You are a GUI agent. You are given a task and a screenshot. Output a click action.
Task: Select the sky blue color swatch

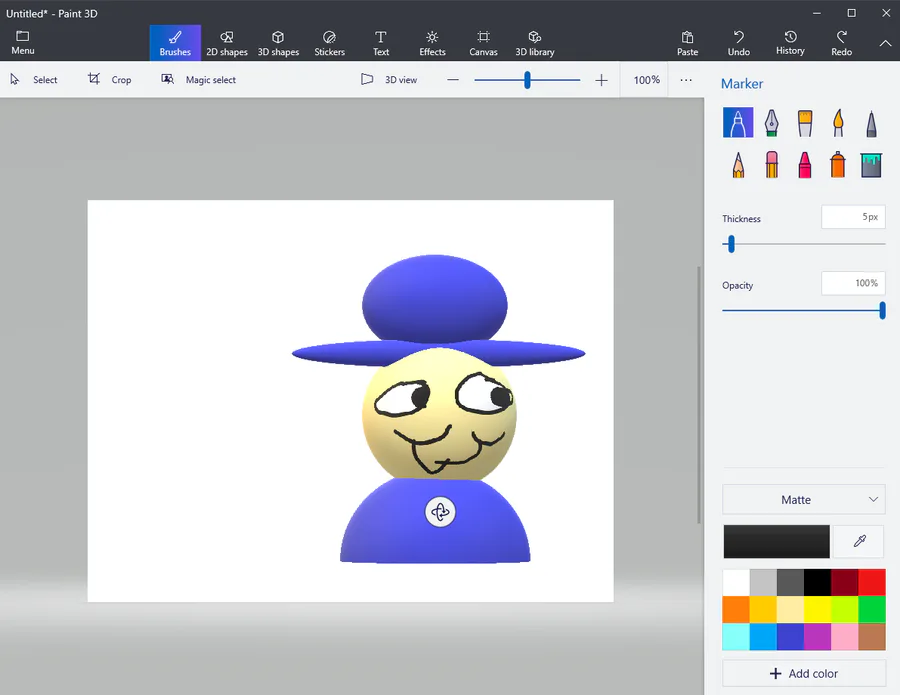click(763, 636)
